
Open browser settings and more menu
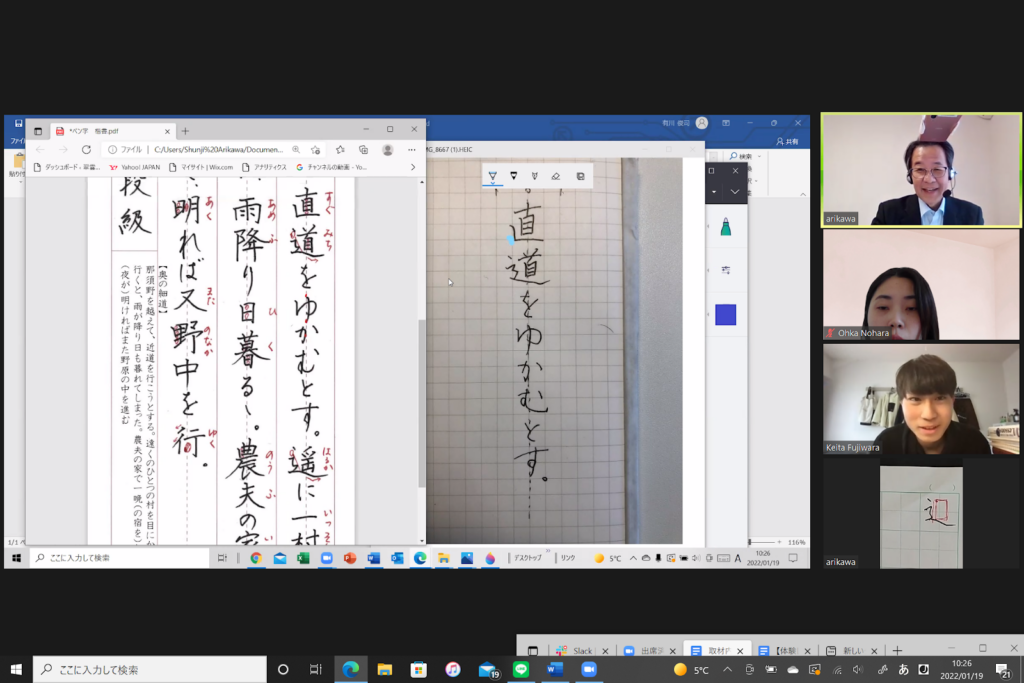click(412, 149)
